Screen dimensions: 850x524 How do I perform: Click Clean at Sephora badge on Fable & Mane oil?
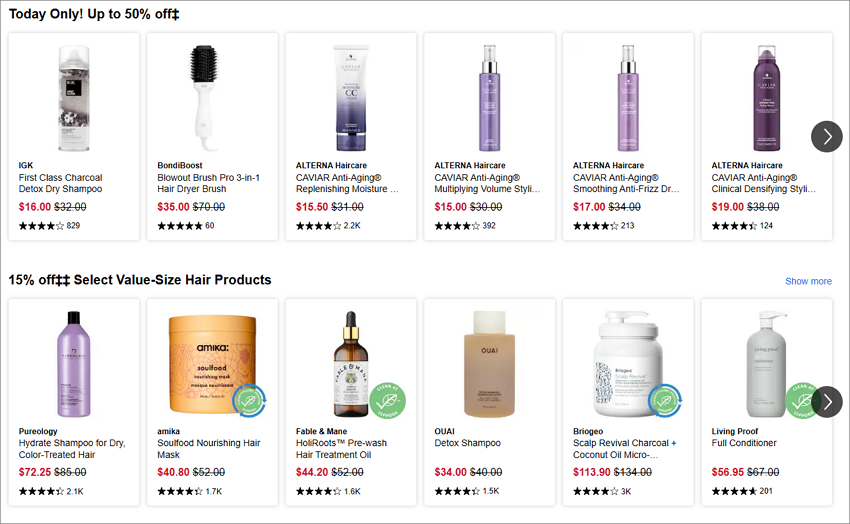click(388, 401)
